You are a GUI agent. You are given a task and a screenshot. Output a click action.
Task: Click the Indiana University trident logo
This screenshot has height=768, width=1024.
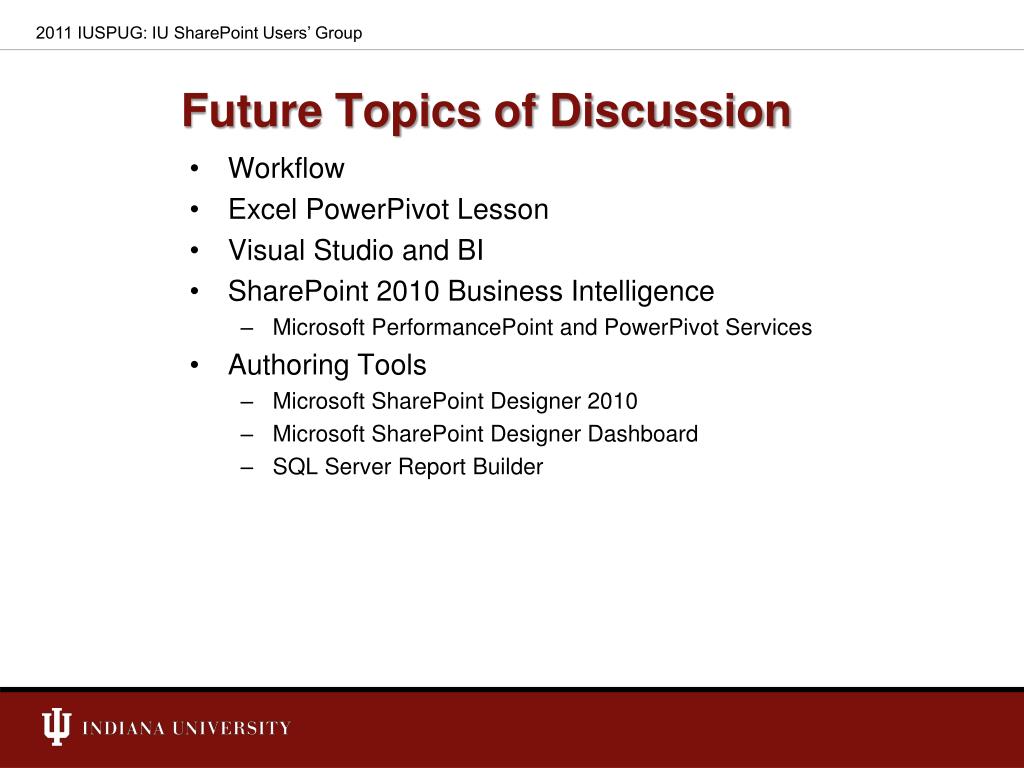pyautogui.click(x=56, y=726)
